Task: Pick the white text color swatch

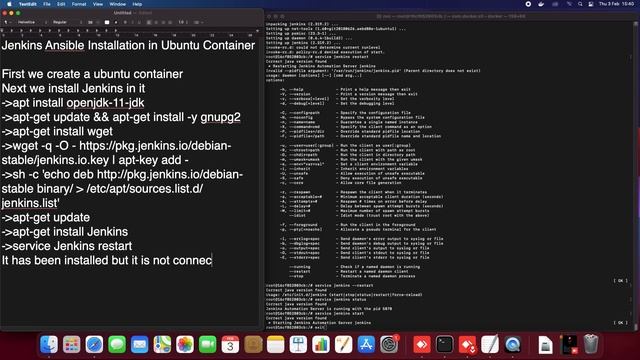Action: [107, 22]
